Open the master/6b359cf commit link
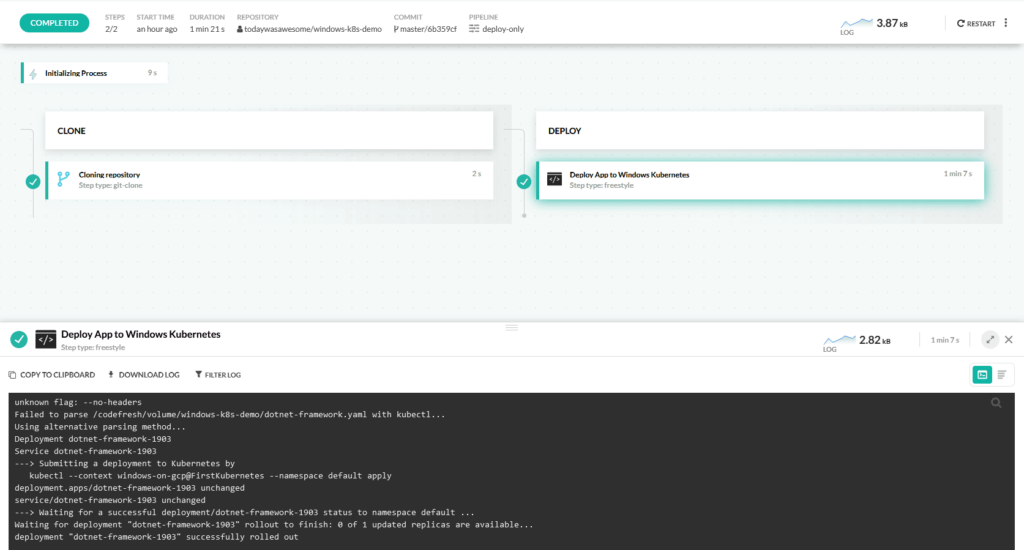 [425, 29]
